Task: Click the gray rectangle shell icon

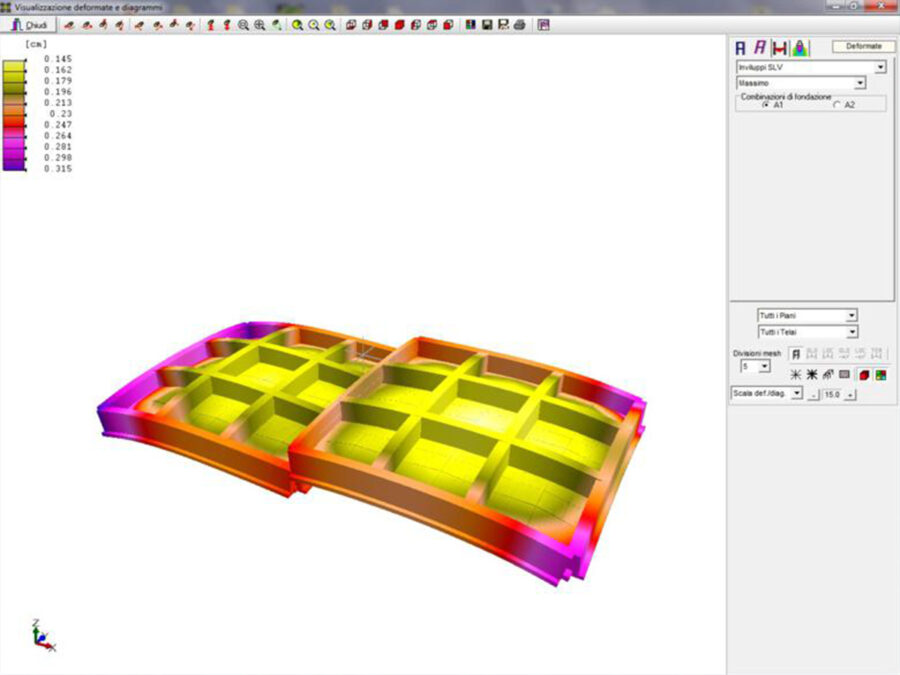Action: pyautogui.click(x=844, y=374)
